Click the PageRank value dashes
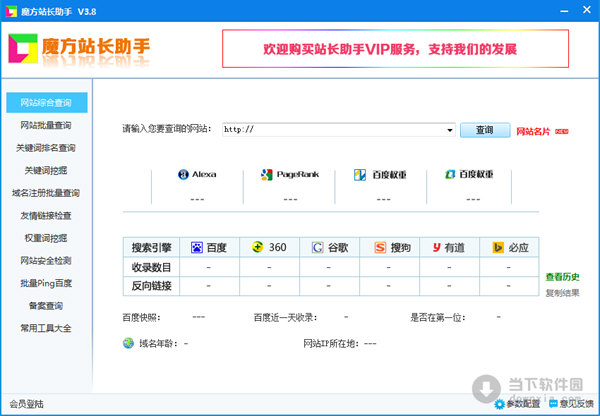Screen dimensions: 600x416 290,199
